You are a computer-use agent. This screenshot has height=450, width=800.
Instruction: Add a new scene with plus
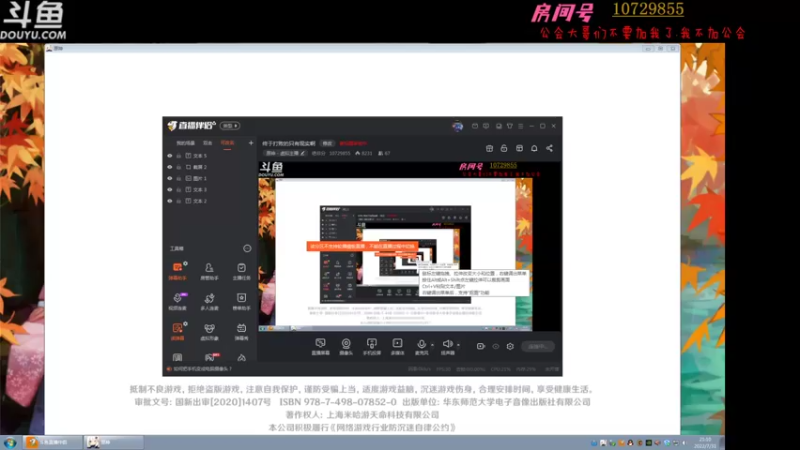pos(251,143)
